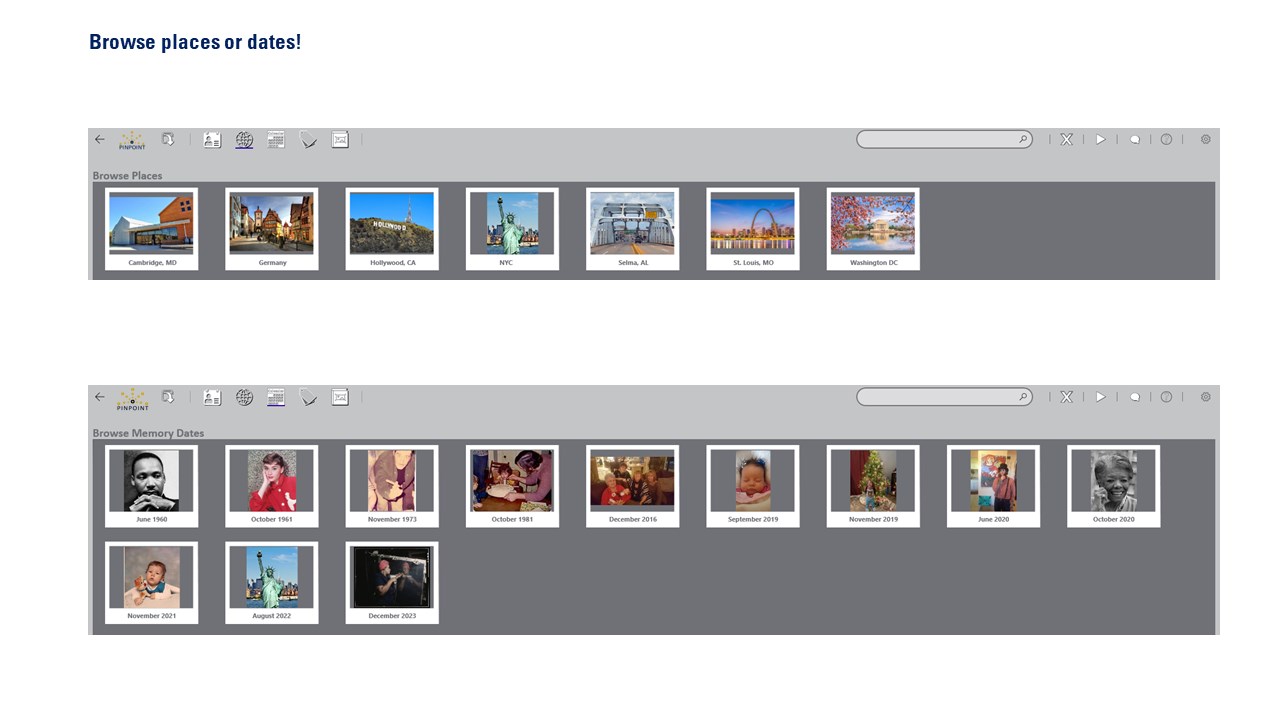This screenshot has height=720, width=1280.
Task: Click the help question icon in lower toolbar
Action: pos(1166,397)
